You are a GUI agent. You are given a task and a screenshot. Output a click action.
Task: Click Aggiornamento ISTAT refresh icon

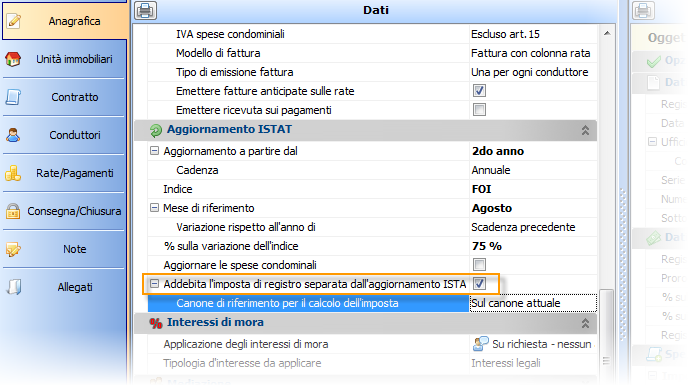[156, 130]
